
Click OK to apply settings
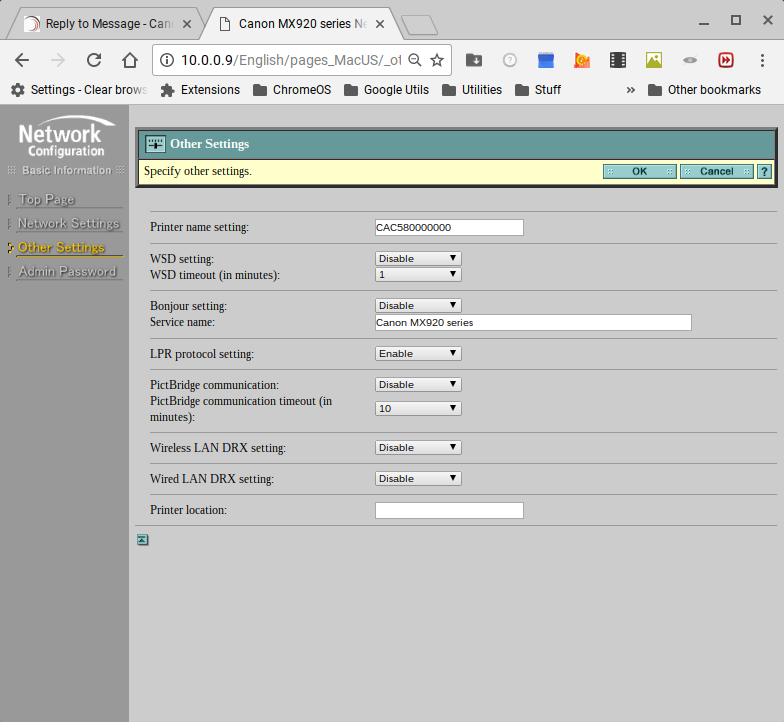coord(640,172)
